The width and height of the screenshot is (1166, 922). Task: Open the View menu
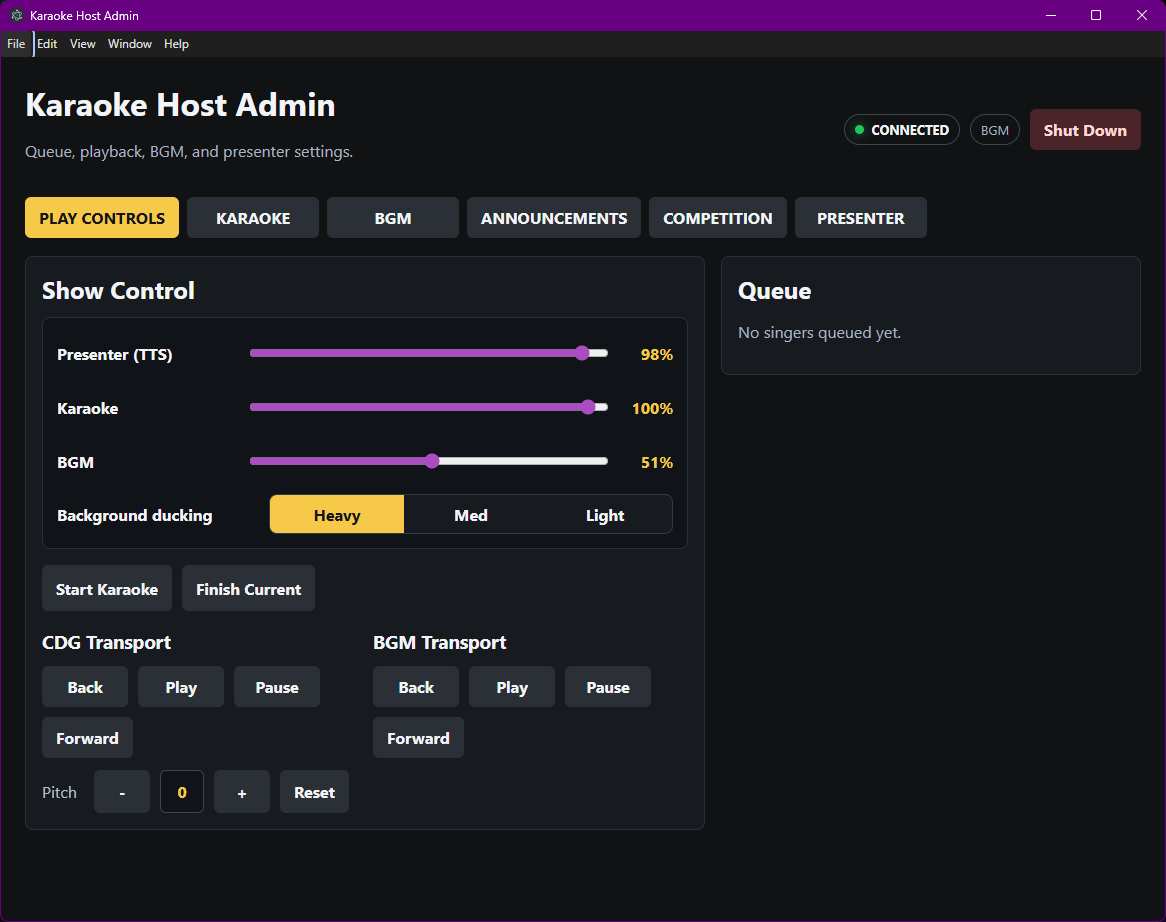pyautogui.click(x=83, y=44)
